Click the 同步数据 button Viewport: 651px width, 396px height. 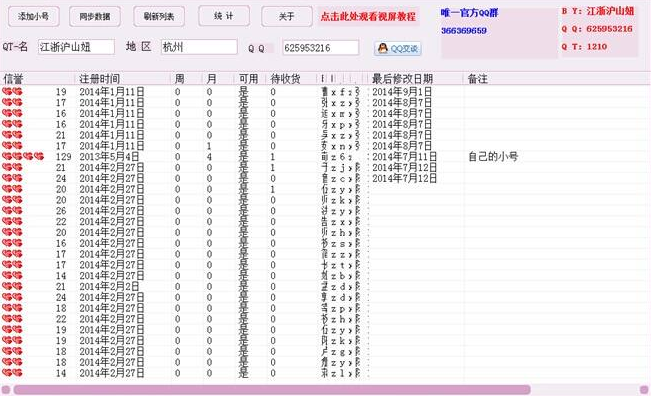point(95,17)
